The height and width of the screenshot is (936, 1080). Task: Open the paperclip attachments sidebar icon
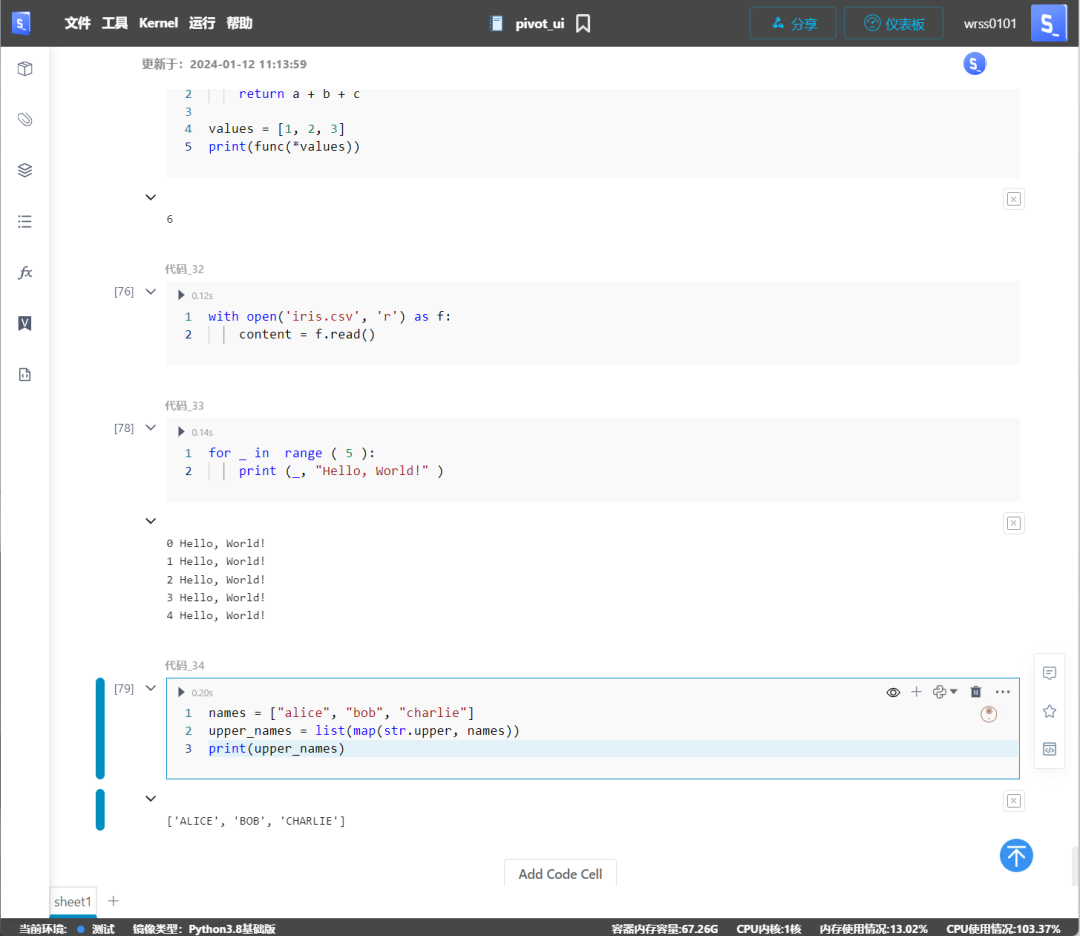[x=25, y=120]
